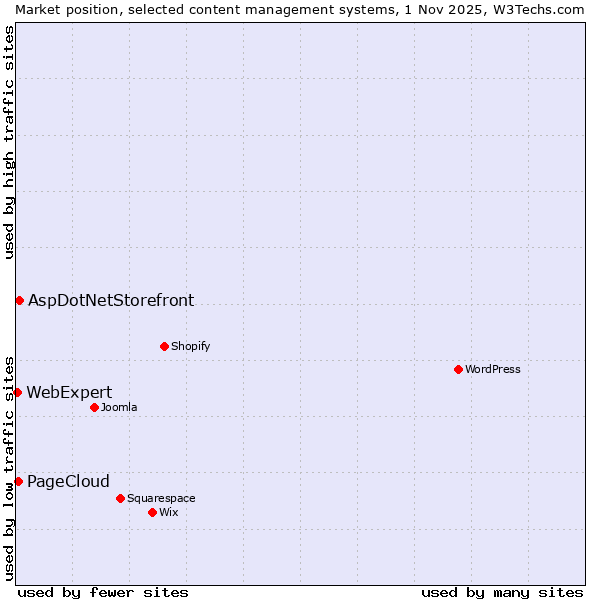Select the WebExpert red data point

click(x=18, y=392)
